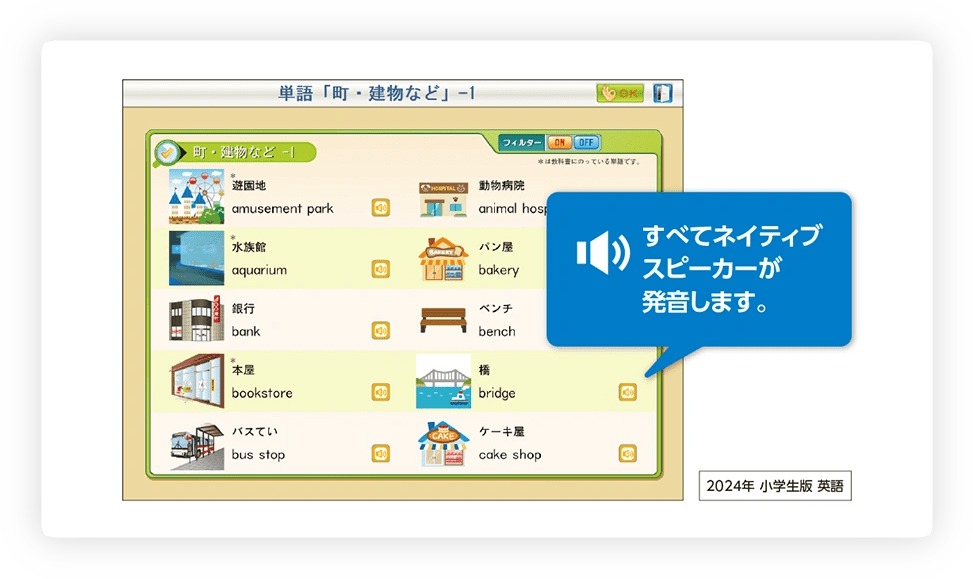Click the bridge picture

coord(443,382)
